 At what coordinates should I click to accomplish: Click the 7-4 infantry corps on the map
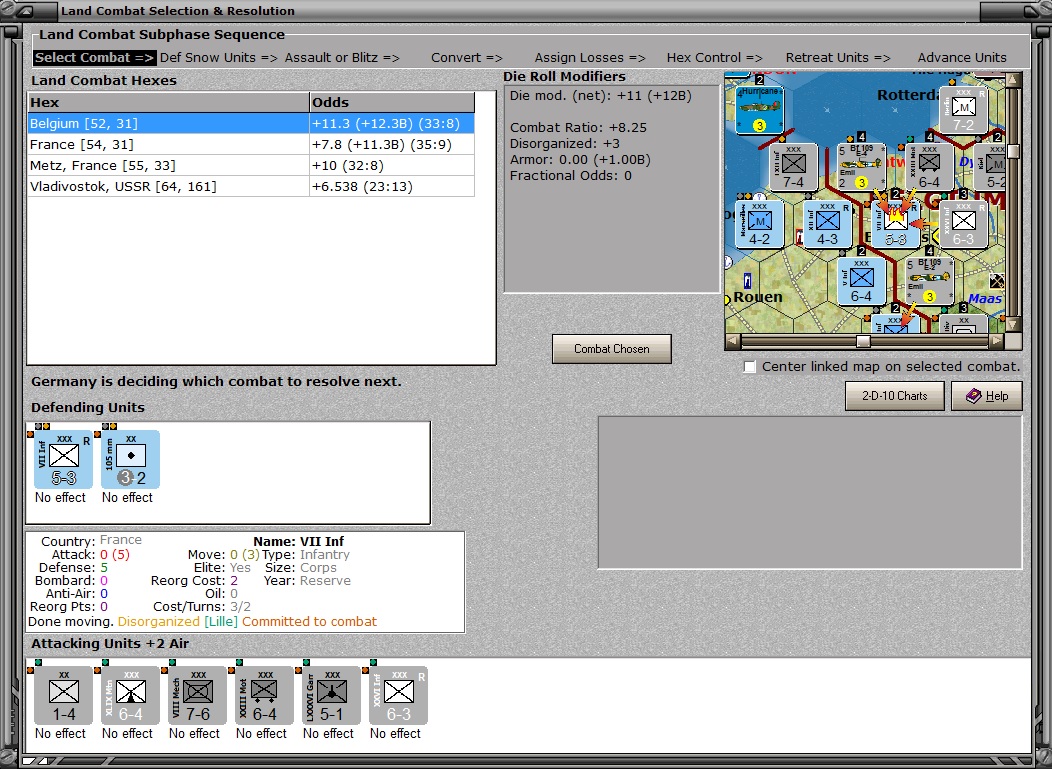point(794,167)
